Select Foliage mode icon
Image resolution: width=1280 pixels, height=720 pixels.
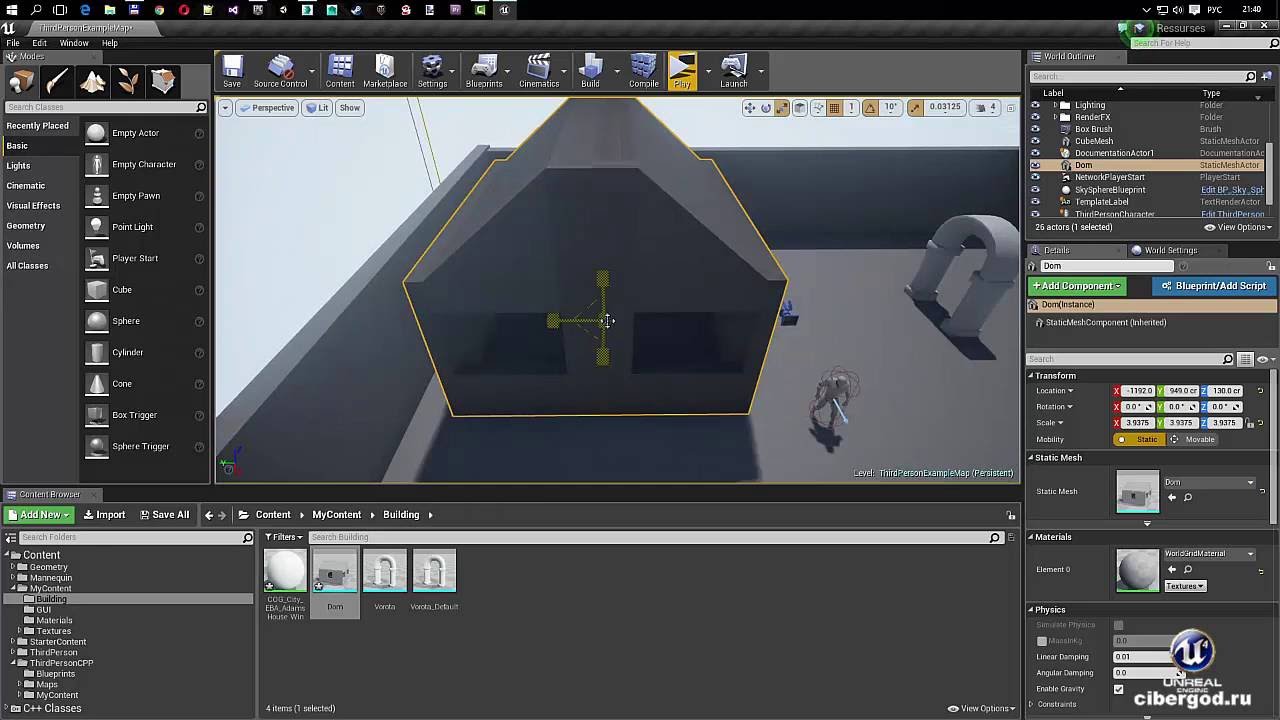click(x=128, y=82)
